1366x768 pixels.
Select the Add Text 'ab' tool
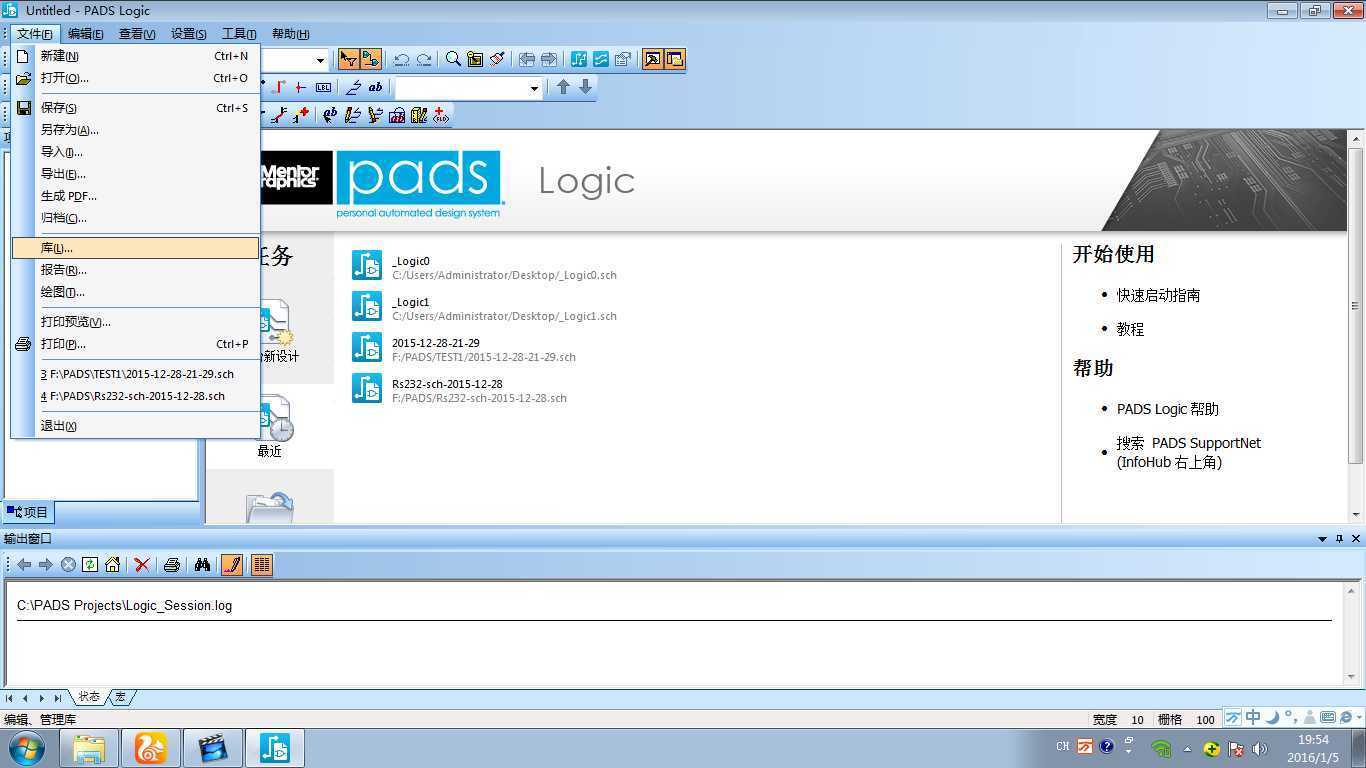pyautogui.click(x=375, y=87)
